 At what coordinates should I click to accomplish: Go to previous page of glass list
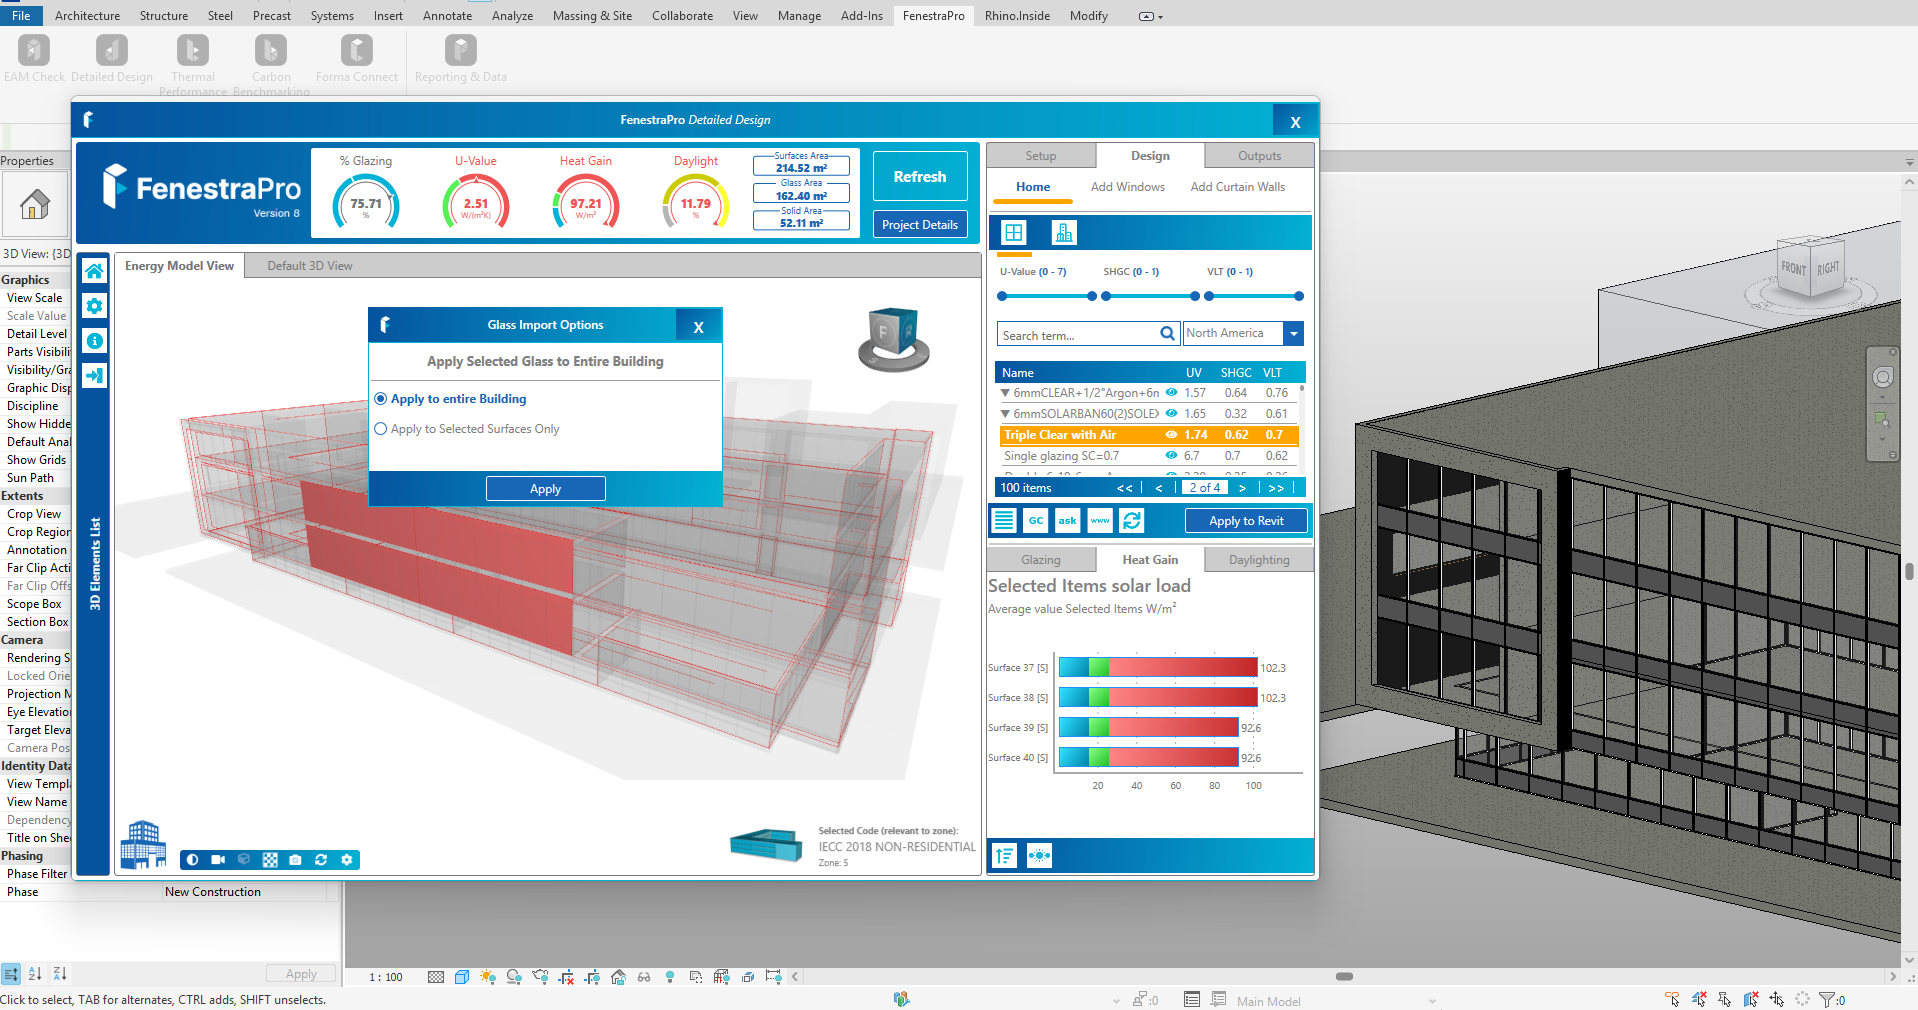point(1159,488)
